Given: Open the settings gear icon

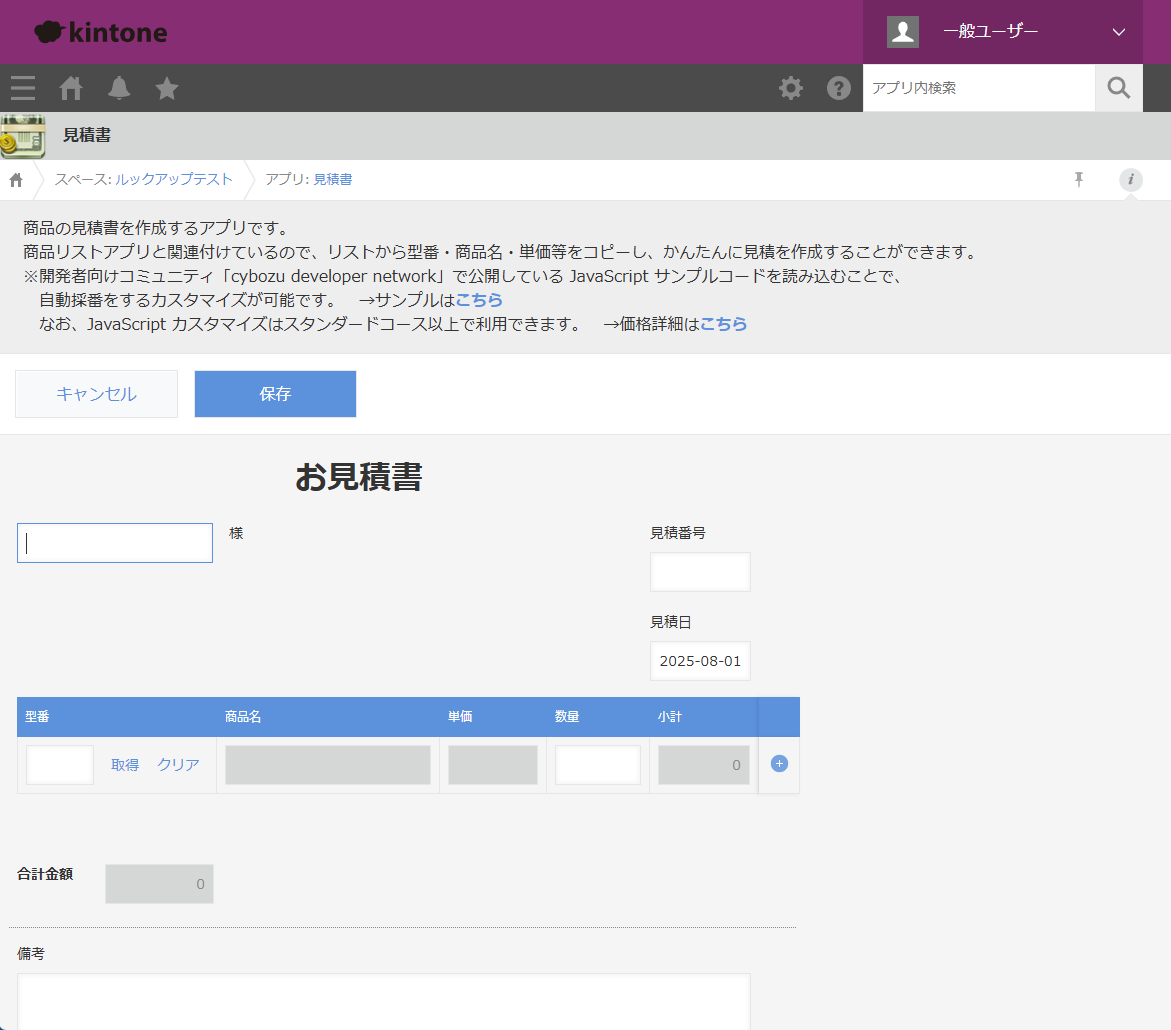Looking at the screenshot, I should tap(791, 88).
